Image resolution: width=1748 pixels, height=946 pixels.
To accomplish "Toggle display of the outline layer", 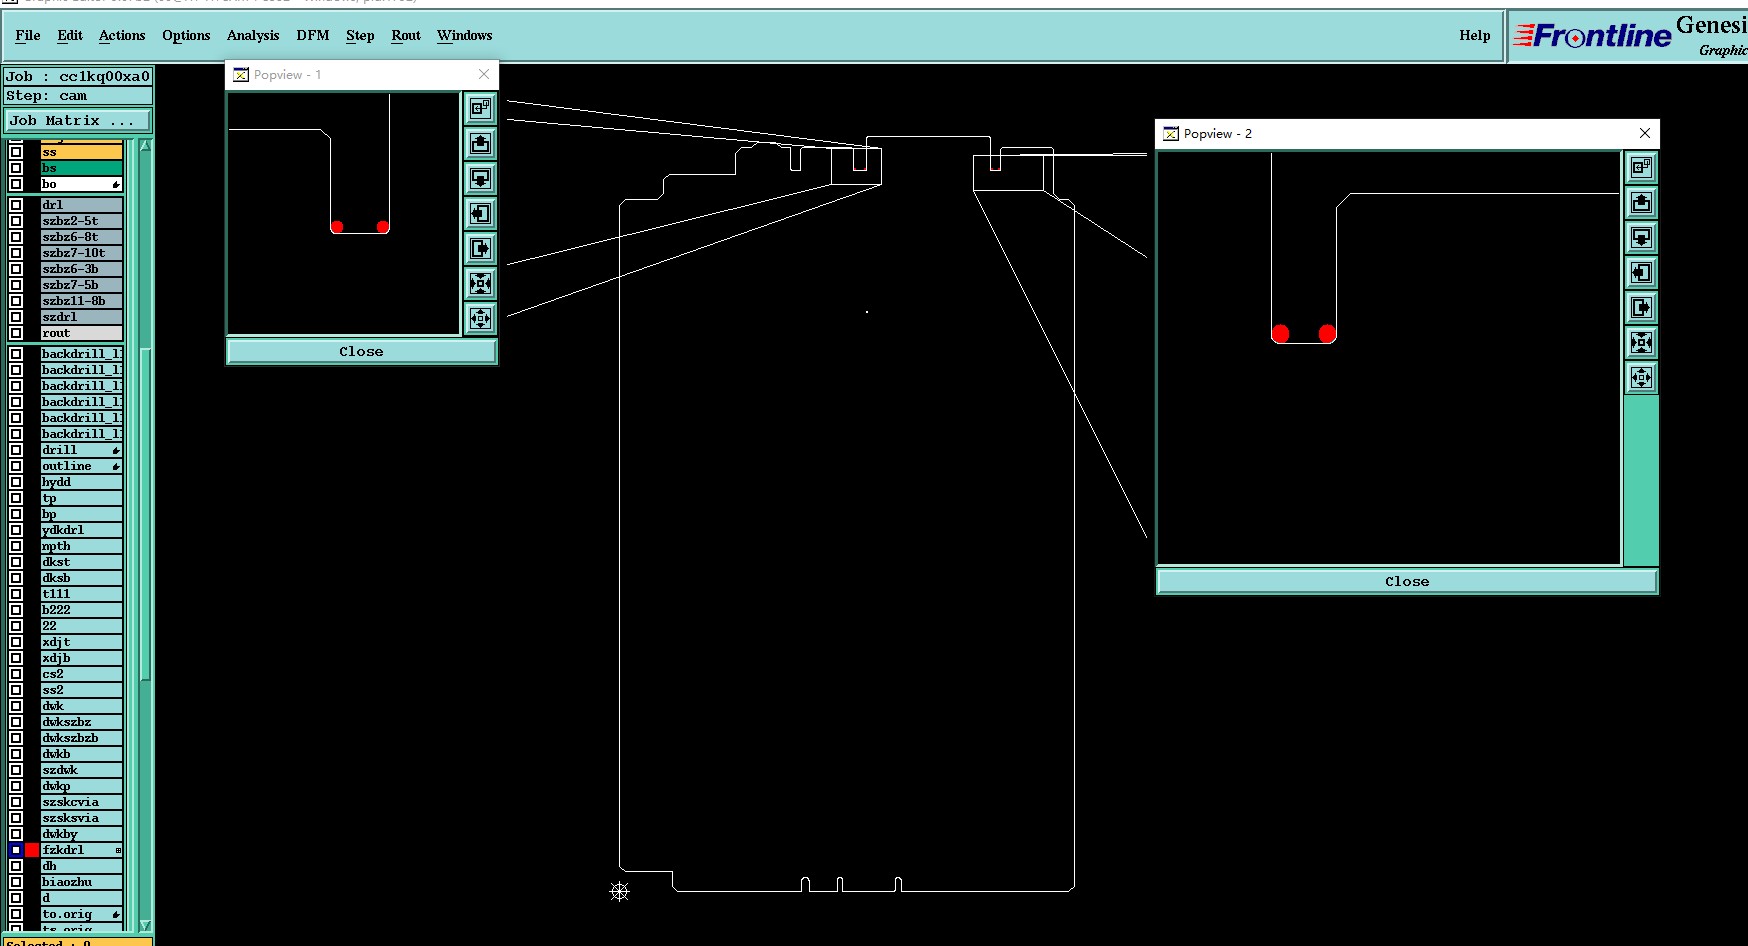I will click(16, 466).
